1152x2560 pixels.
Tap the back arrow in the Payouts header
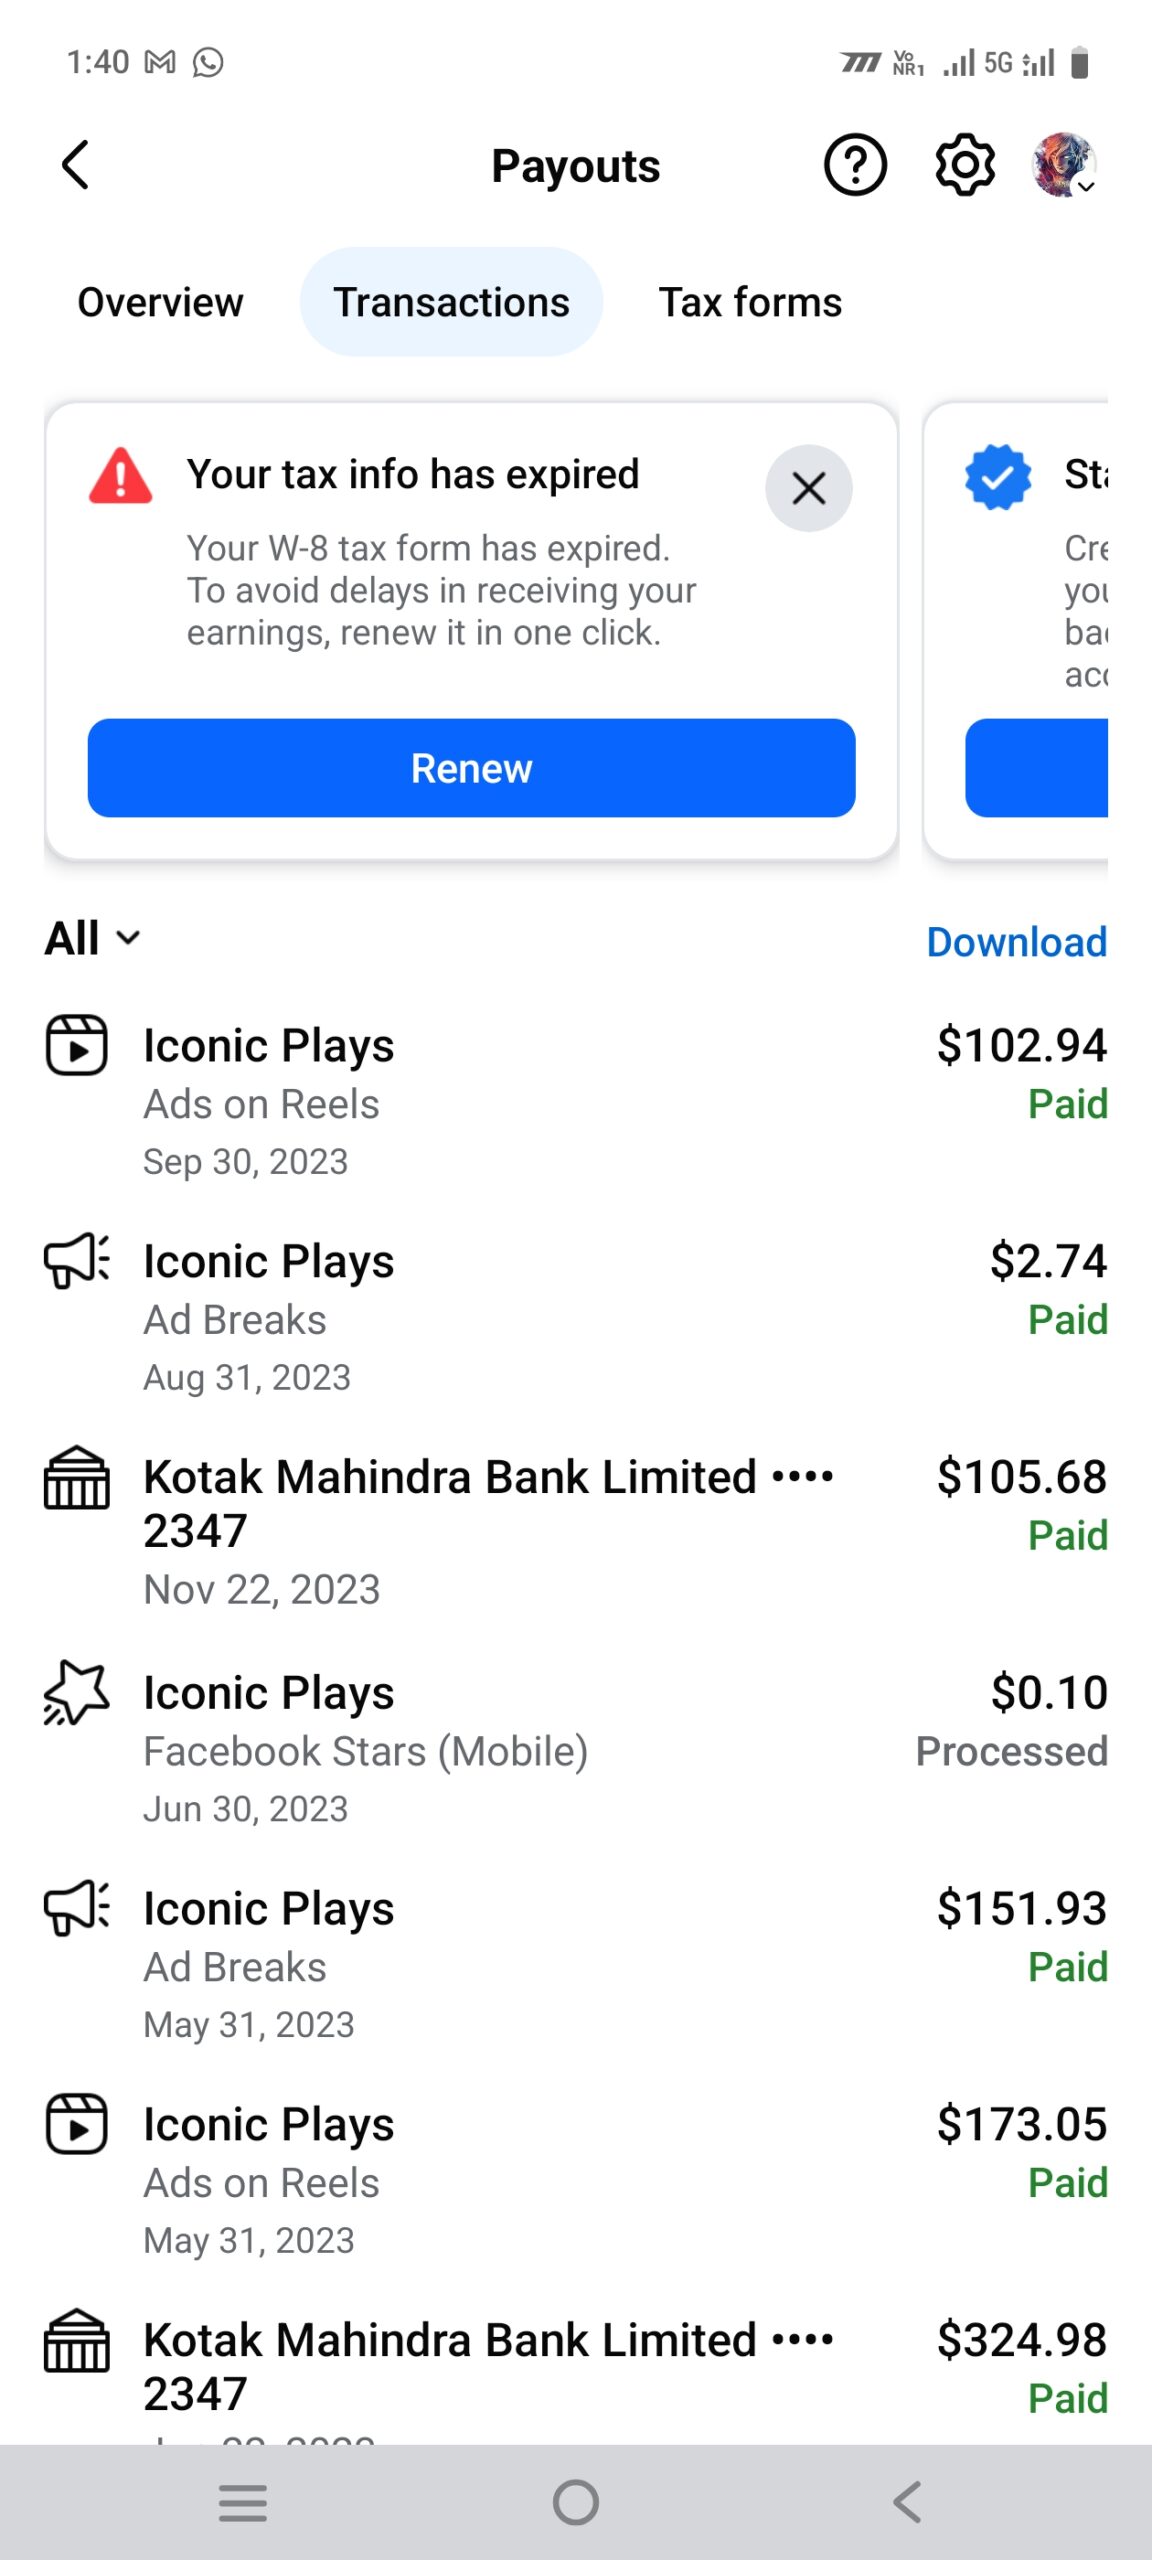[76, 165]
